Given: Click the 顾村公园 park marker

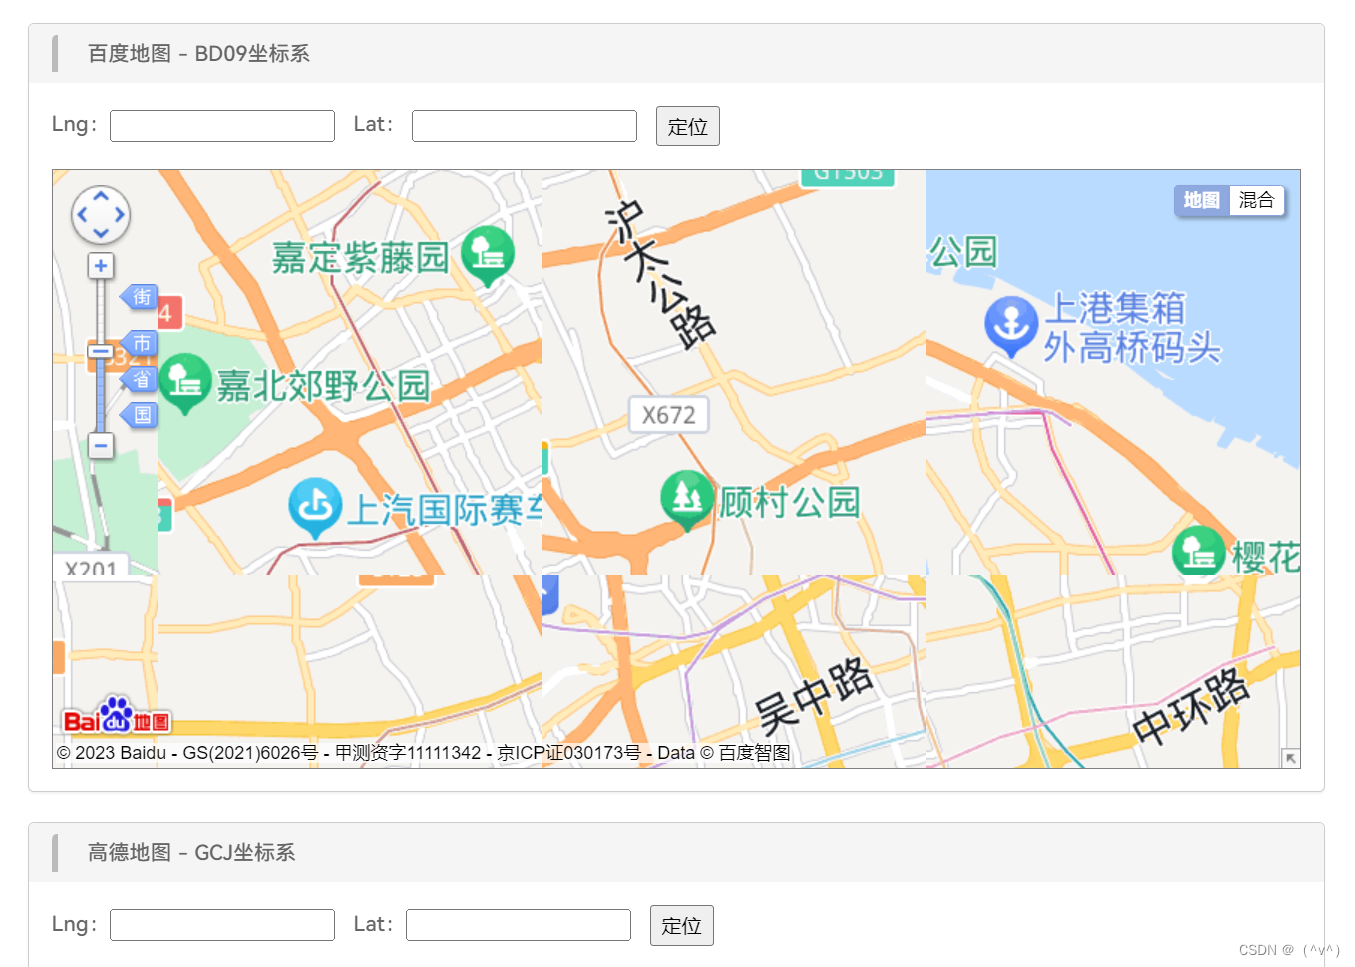Looking at the screenshot, I should point(688,499).
